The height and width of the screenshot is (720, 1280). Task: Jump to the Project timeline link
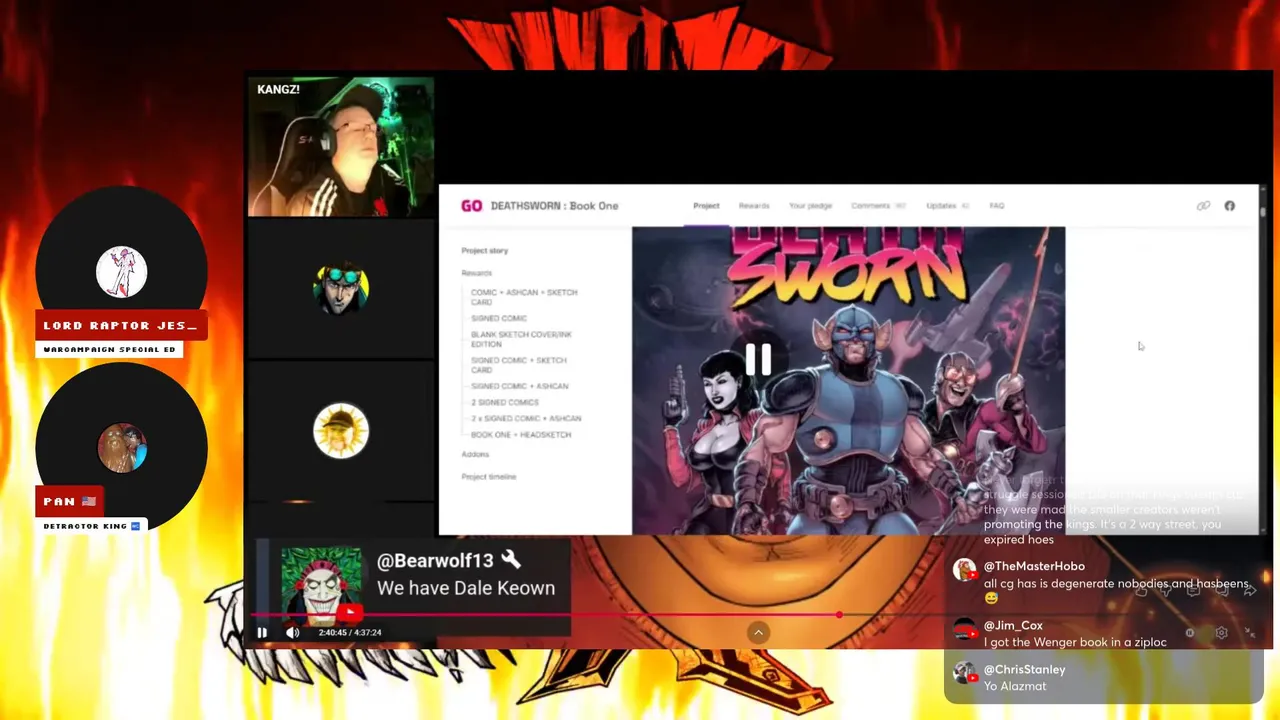pos(489,477)
